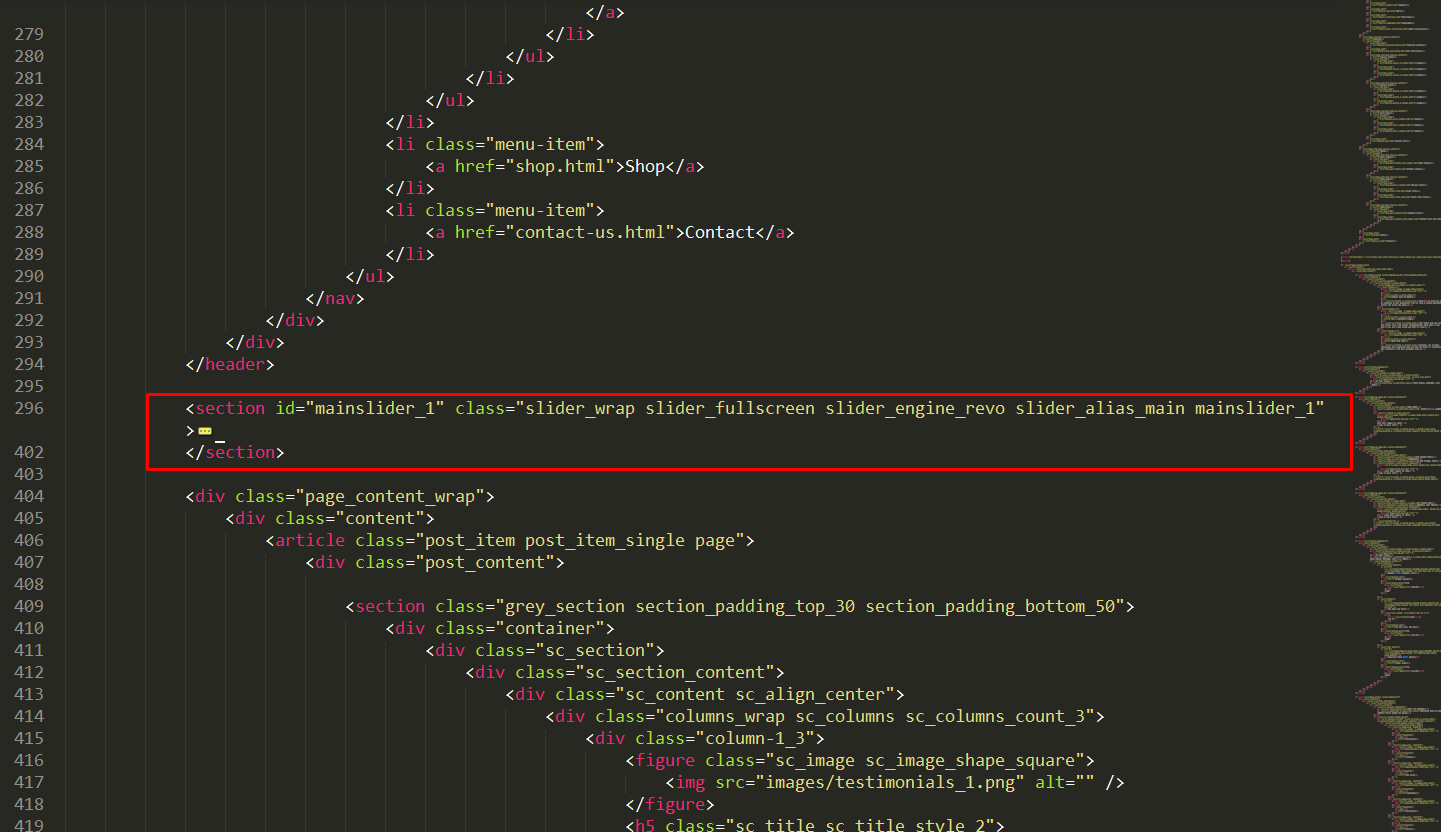Screen dimensions: 1441x832
Task: Click the closing section tag on line 402
Action: pos(235,452)
